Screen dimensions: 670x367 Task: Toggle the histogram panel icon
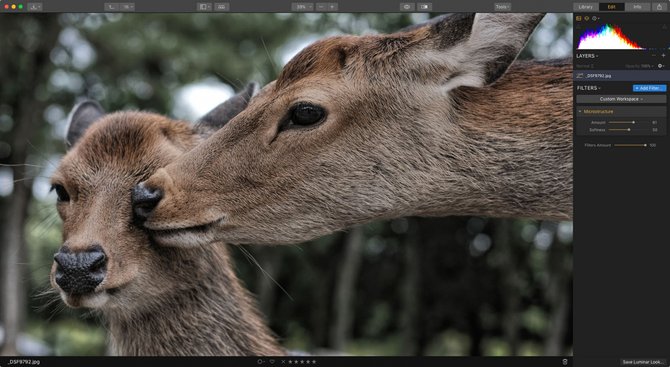coord(579,18)
